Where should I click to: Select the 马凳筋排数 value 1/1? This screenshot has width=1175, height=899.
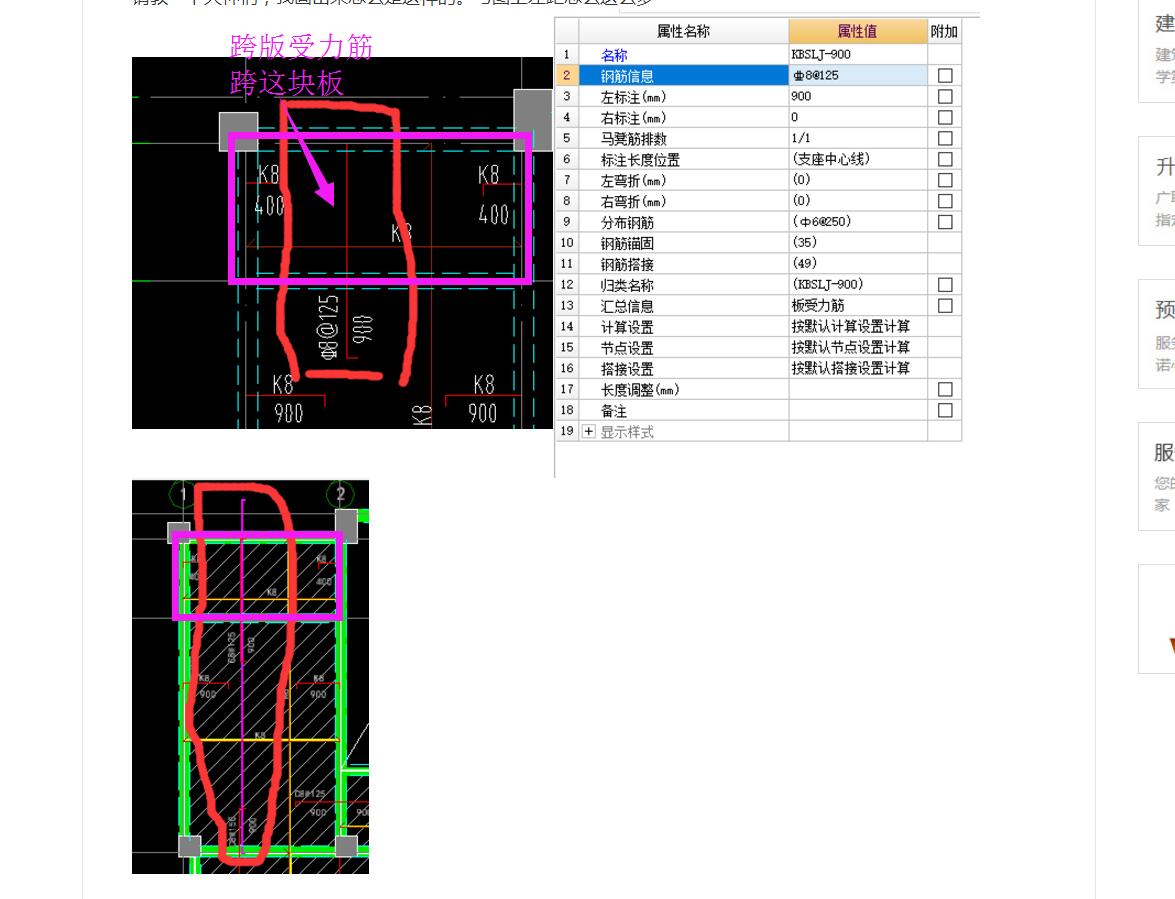click(801, 139)
